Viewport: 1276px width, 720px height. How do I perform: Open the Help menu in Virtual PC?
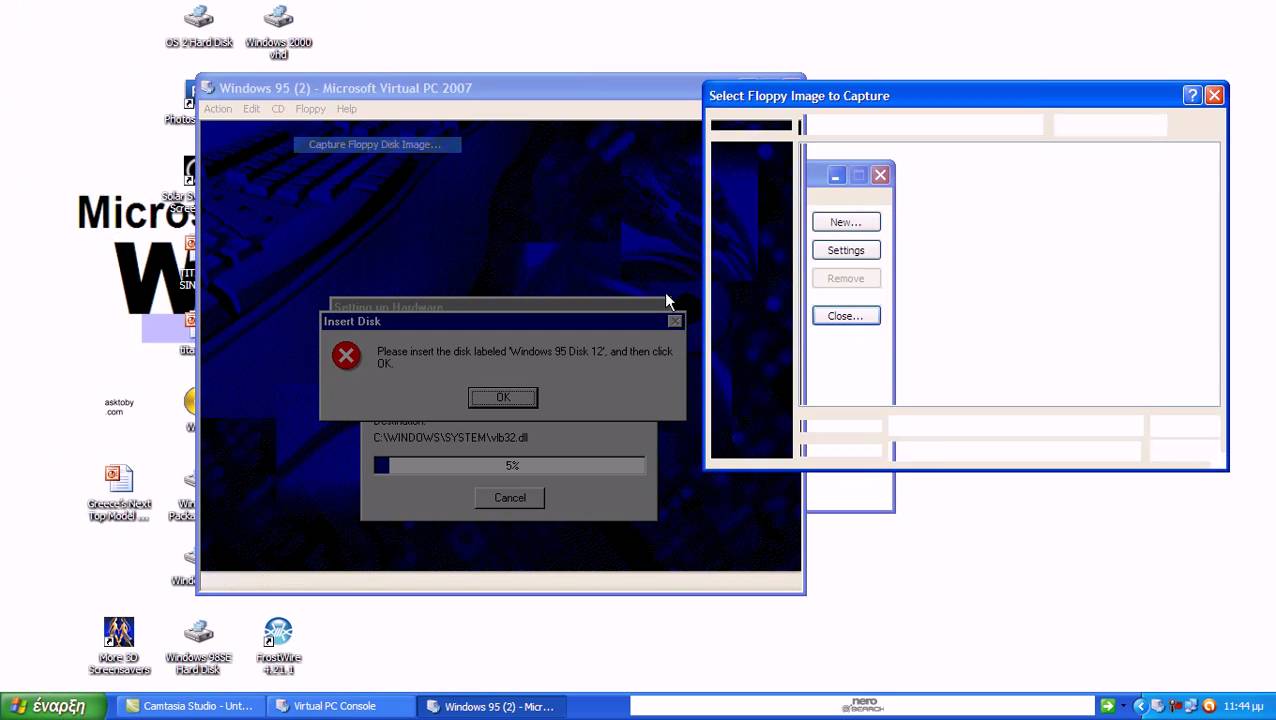[x=346, y=109]
